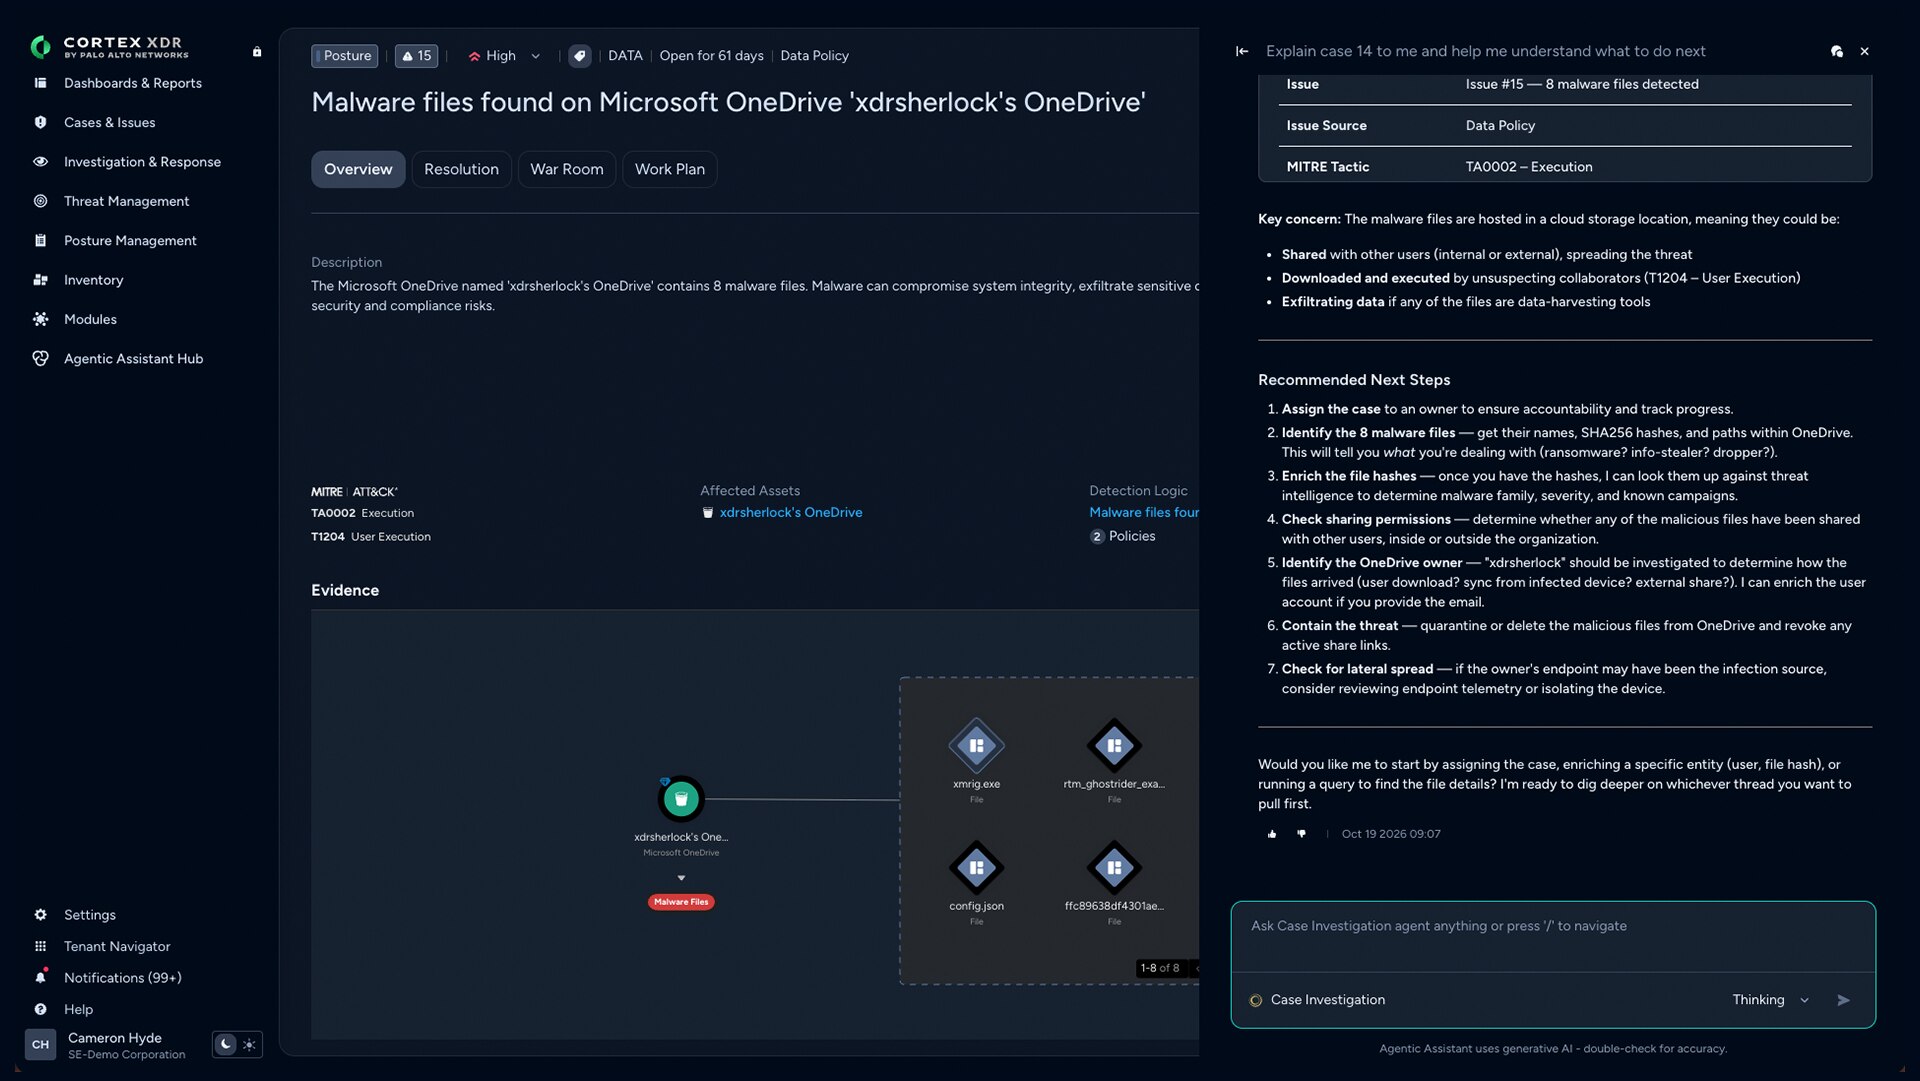Click the Notifications bell icon
Viewport: 1920px width, 1081px height.
point(40,977)
